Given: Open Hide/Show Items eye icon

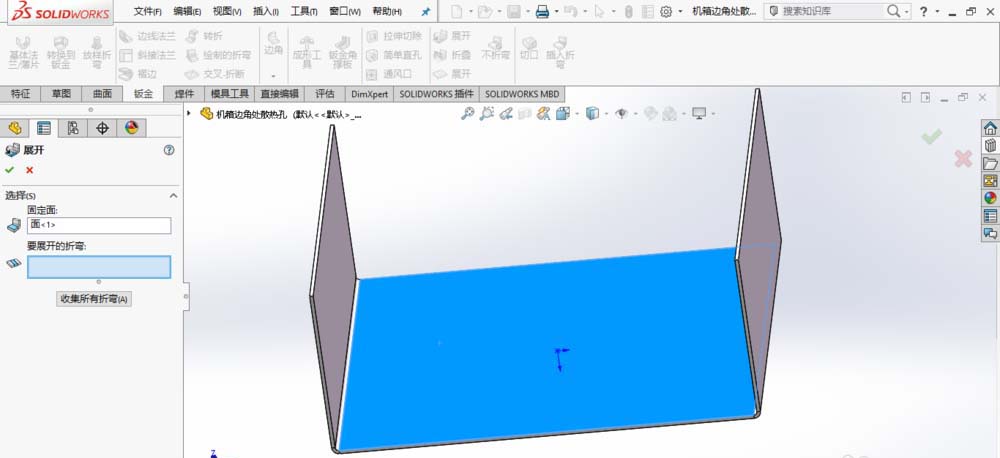Looking at the screenshot, I should [x=621, y=114].
